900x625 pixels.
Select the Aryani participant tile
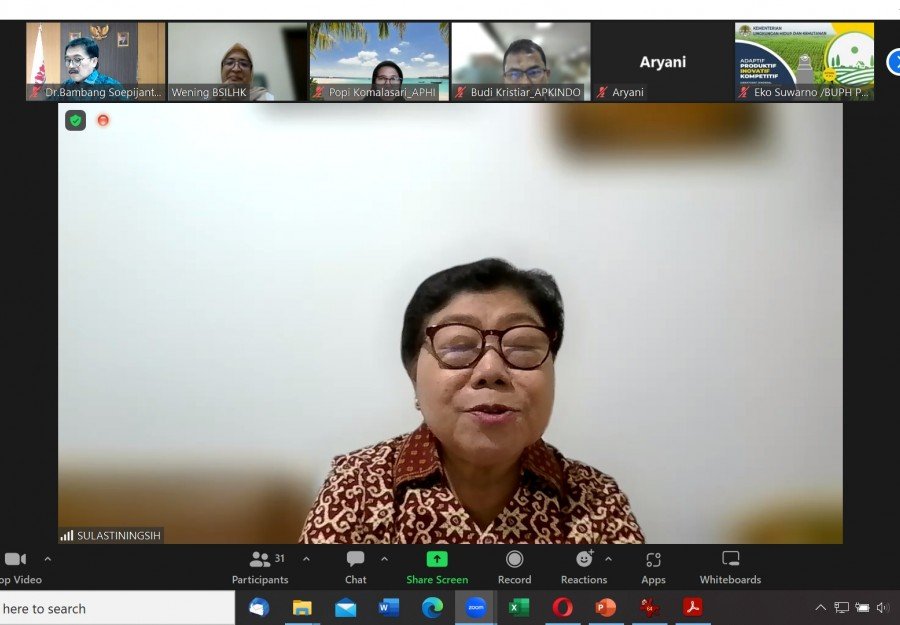(662, 61)
